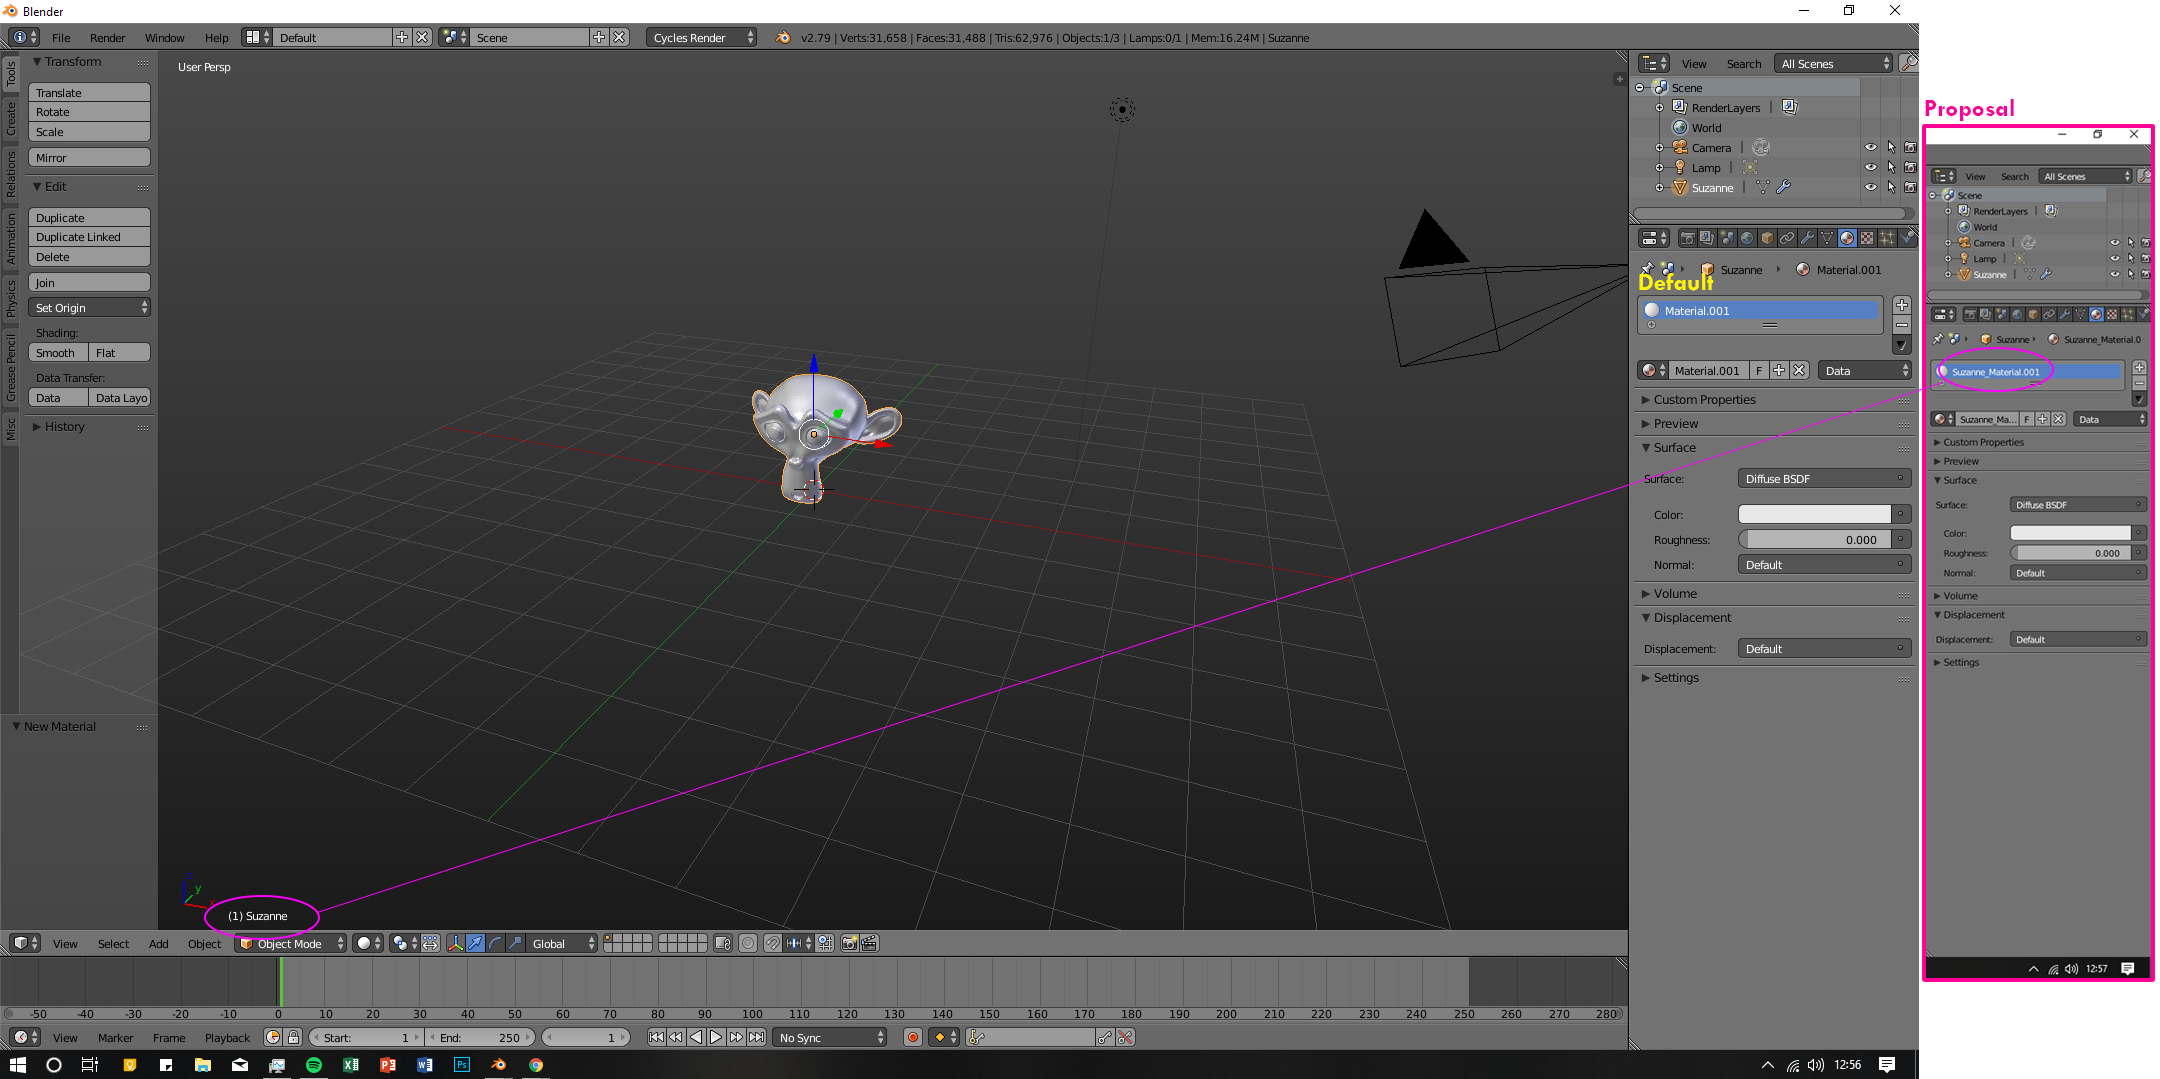Screen dimensions: 2160x1079
Task: Open the Particles properties tab (sparkle icon)
Action: 1887,238
